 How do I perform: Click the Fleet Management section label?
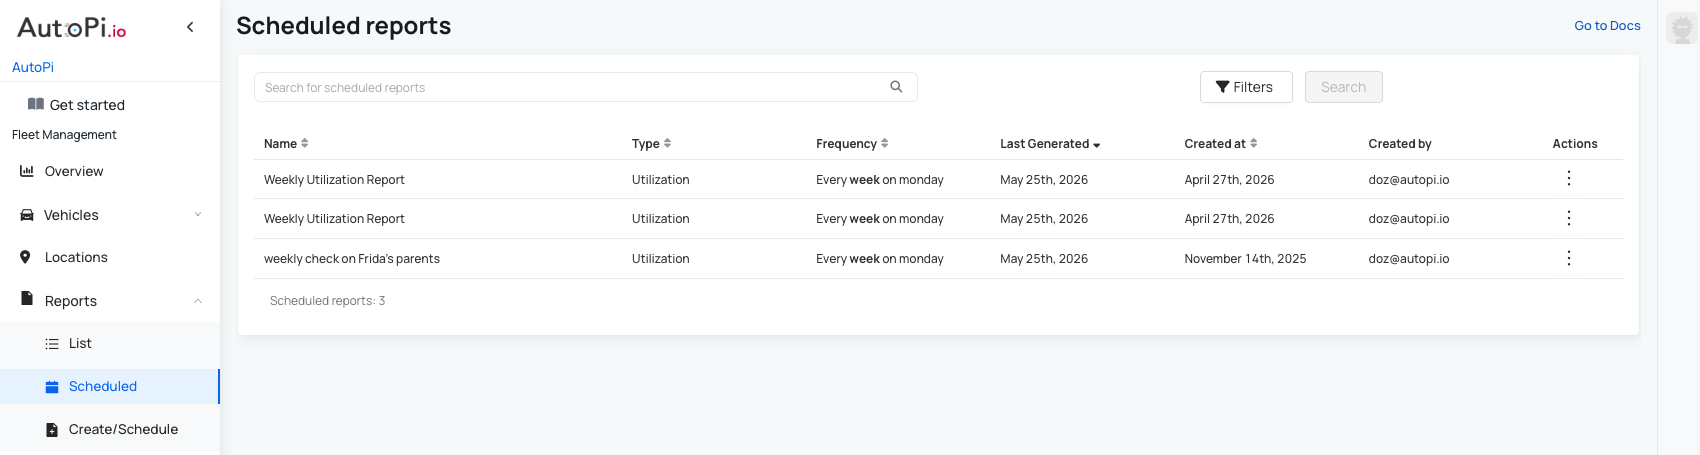(x=64, y=135)
